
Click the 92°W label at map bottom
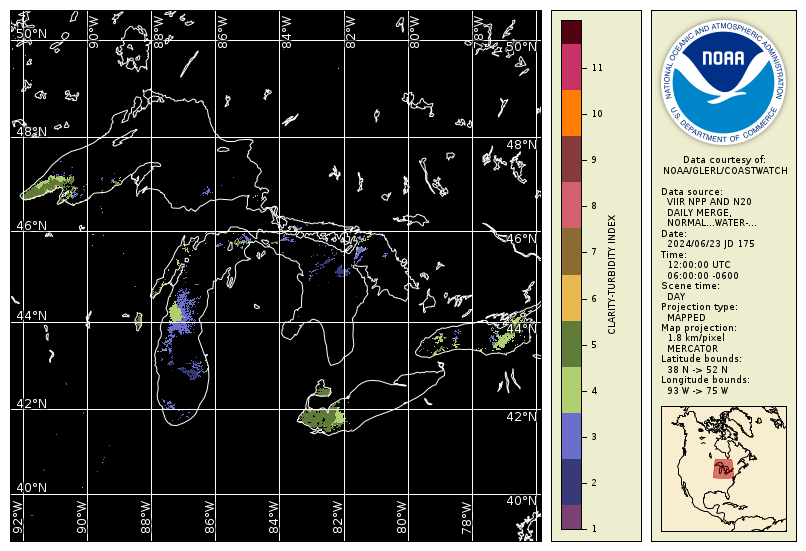click(17, 518)
